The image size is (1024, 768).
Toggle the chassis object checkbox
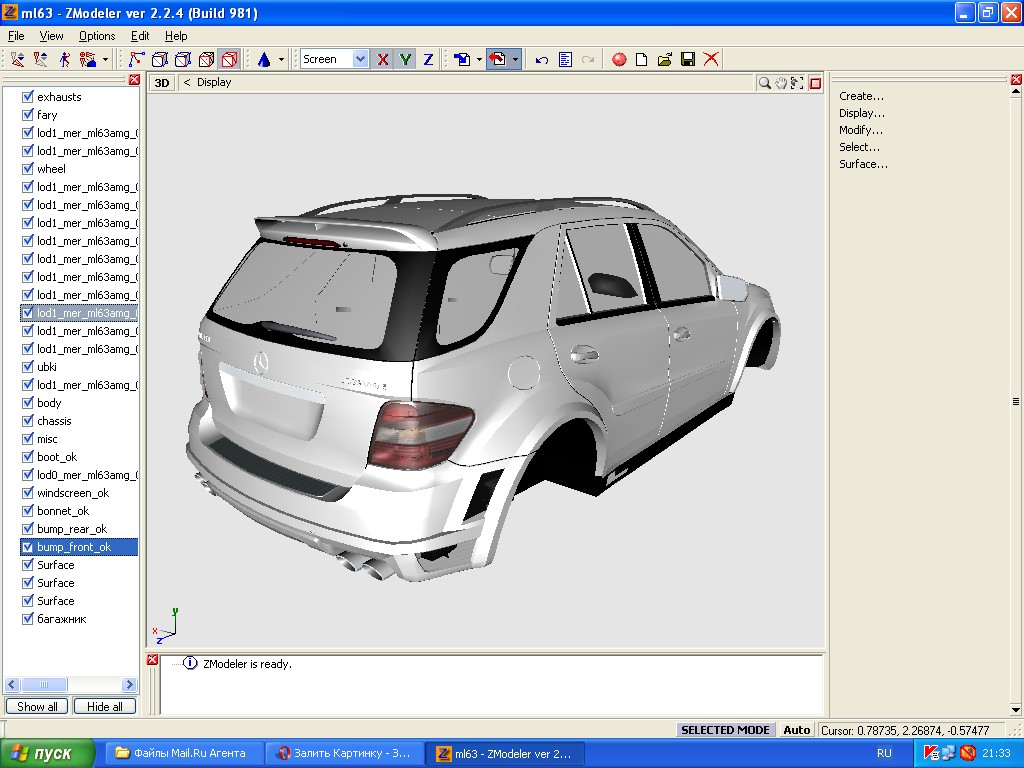coord(27,421)
